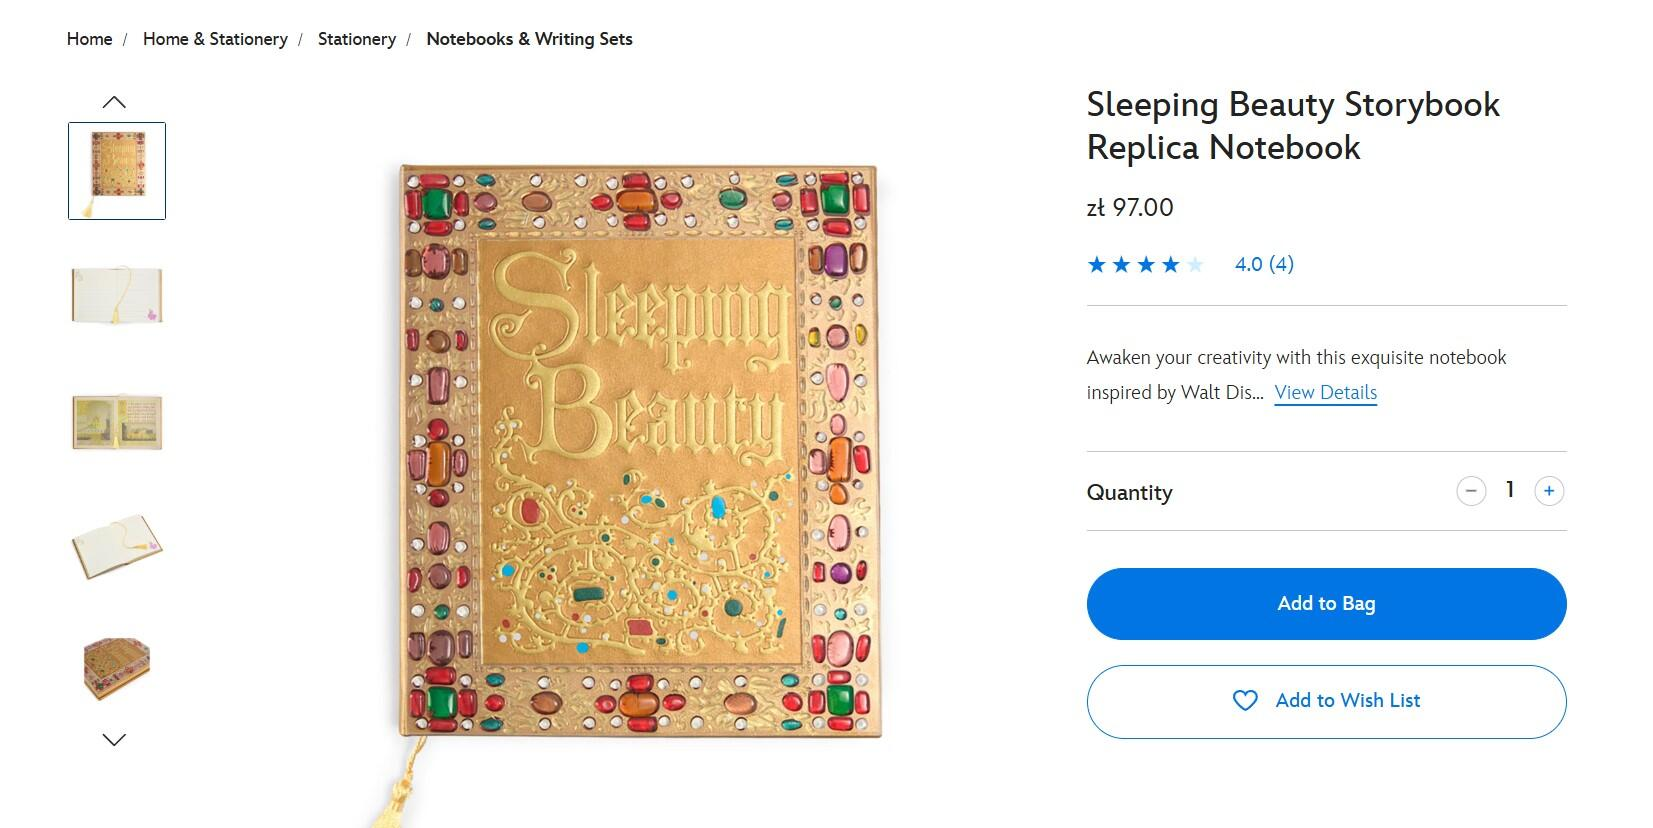Viewport: 1653px width, 828px height.
Task: Select the front cover thumbnail
Action: click(117, 171)
